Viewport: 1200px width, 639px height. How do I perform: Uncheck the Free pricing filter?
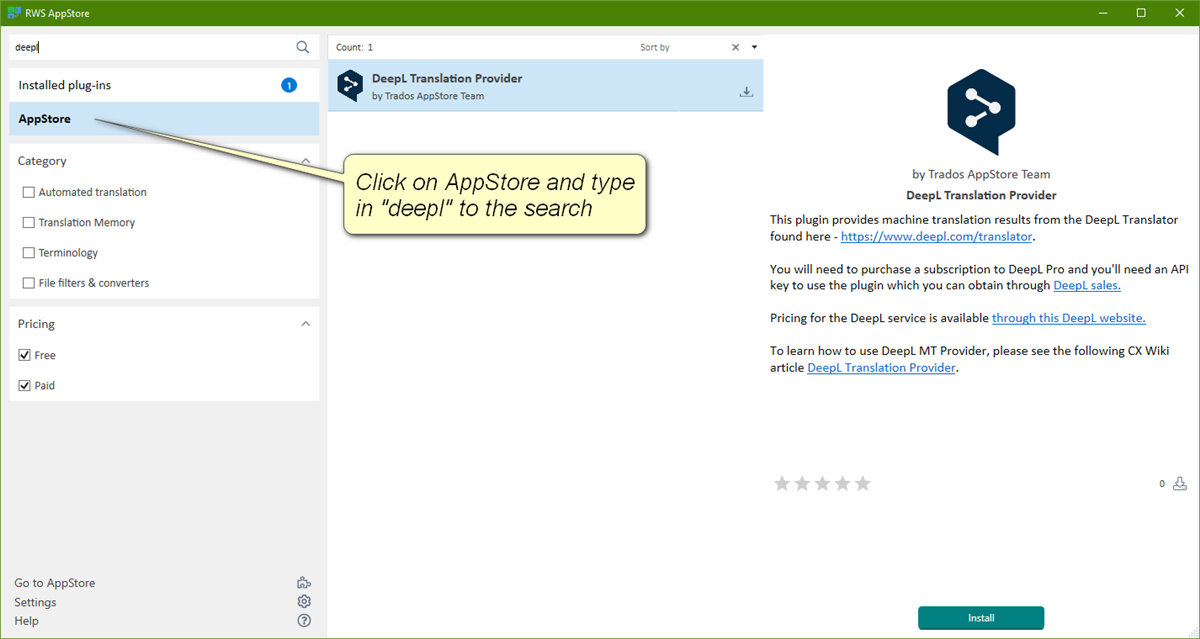pos(24,354)
